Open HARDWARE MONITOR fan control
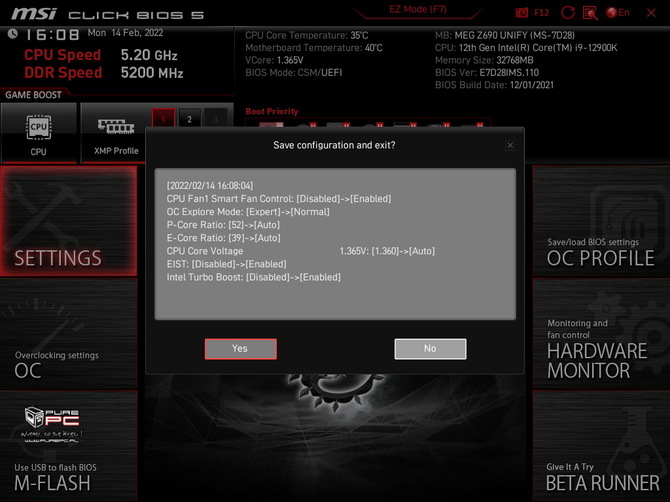 [x=601, y=334]
